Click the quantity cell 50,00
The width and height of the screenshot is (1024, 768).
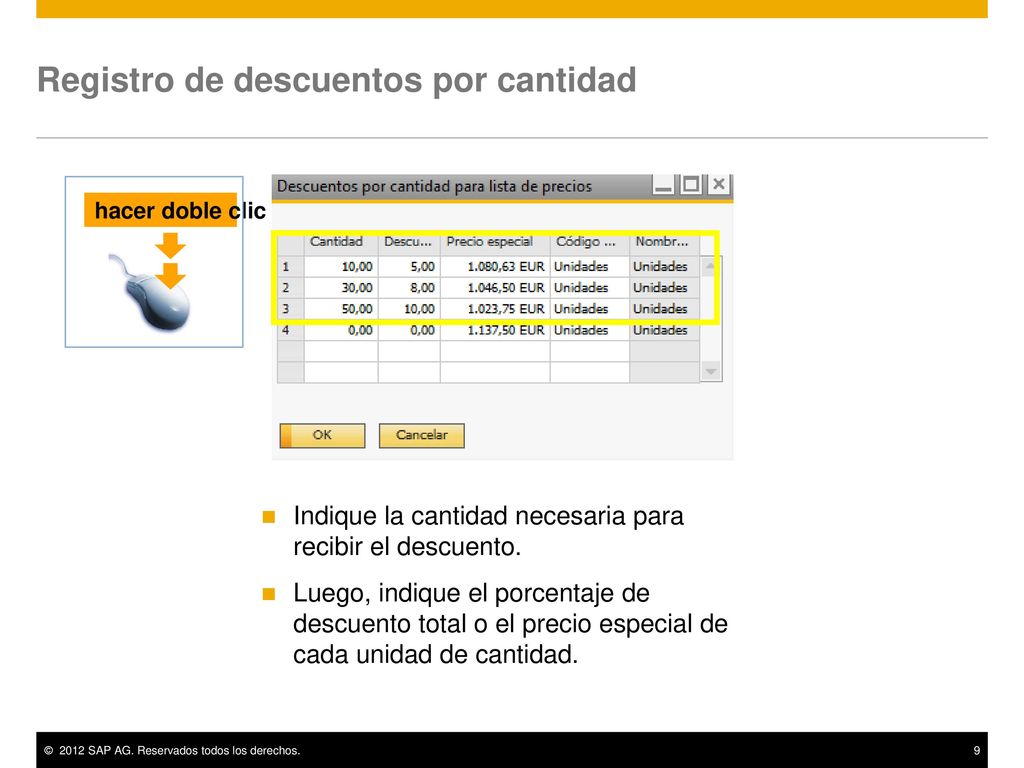(x=341, y=309)
